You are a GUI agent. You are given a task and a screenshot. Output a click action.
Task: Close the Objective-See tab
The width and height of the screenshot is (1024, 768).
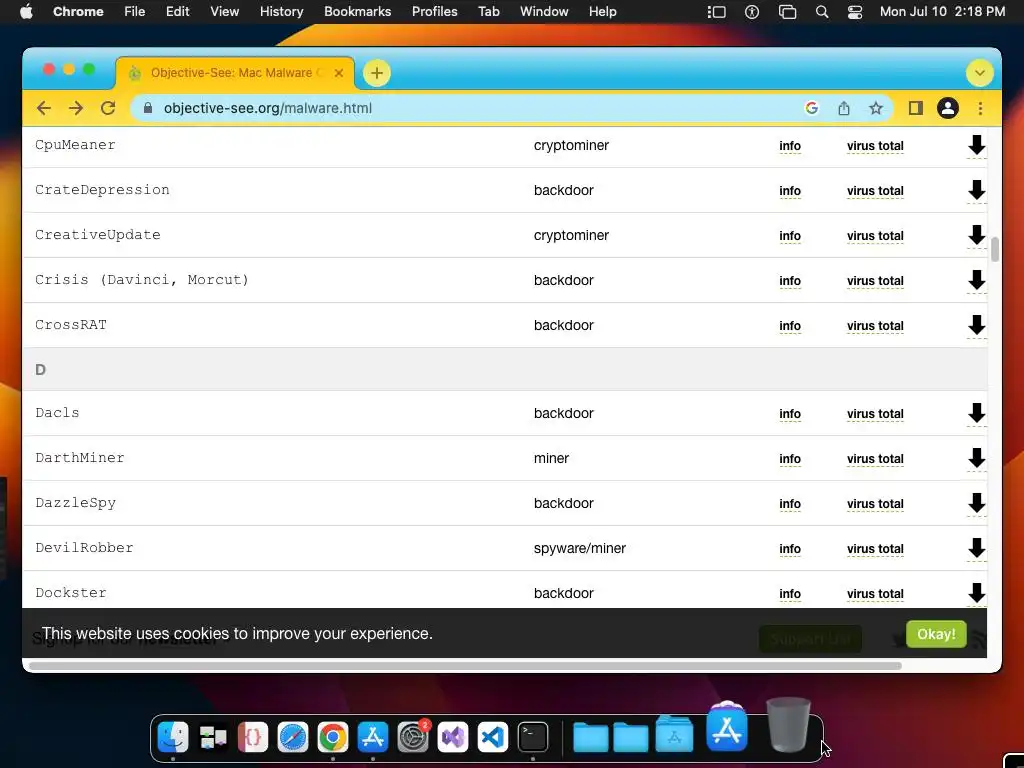tap(339, 73)
